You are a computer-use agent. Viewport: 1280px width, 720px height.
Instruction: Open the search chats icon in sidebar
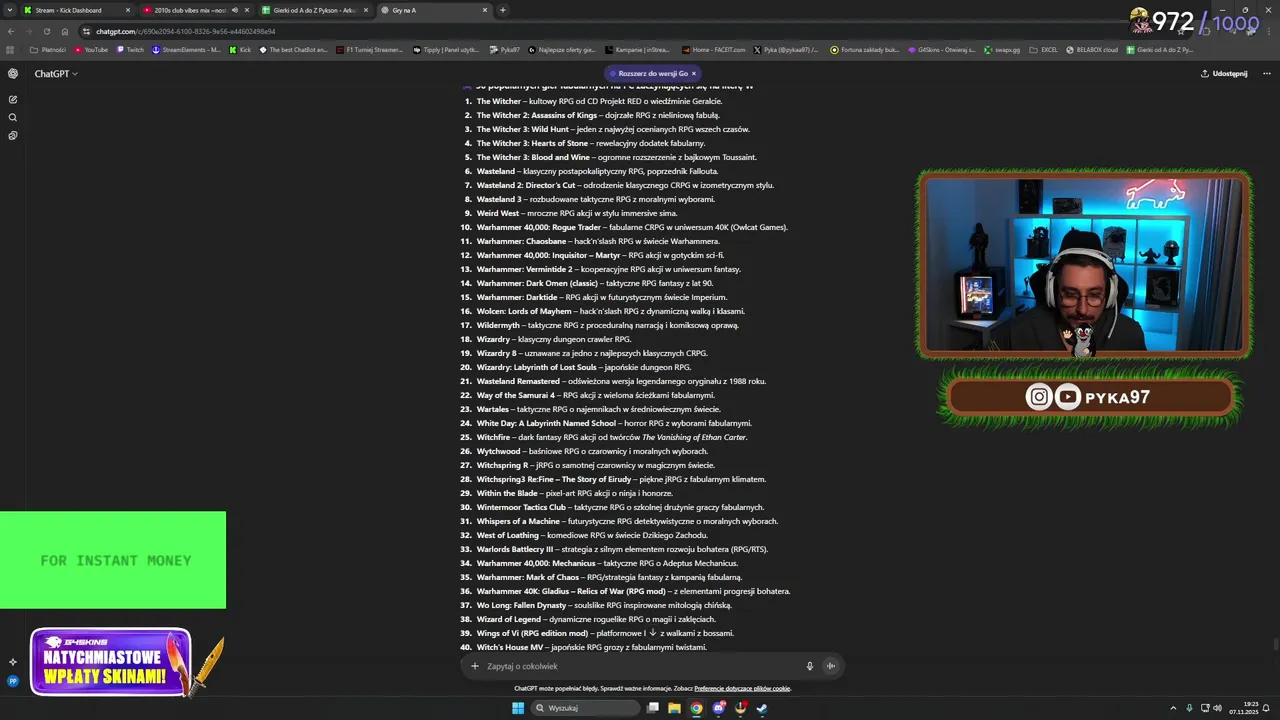click(x=13, y=117)
